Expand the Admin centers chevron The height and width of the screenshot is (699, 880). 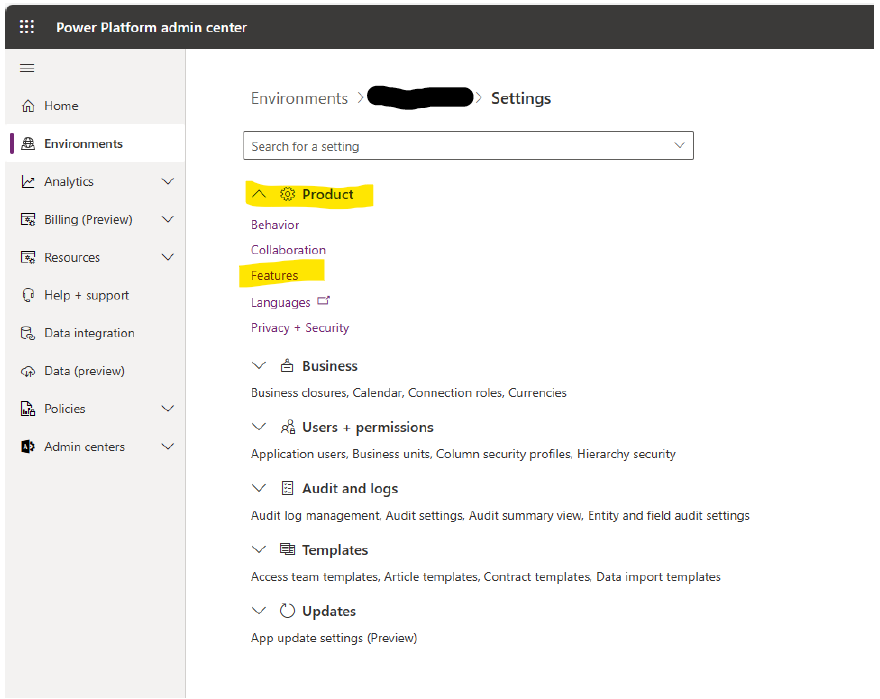click(x=167, y=446)
